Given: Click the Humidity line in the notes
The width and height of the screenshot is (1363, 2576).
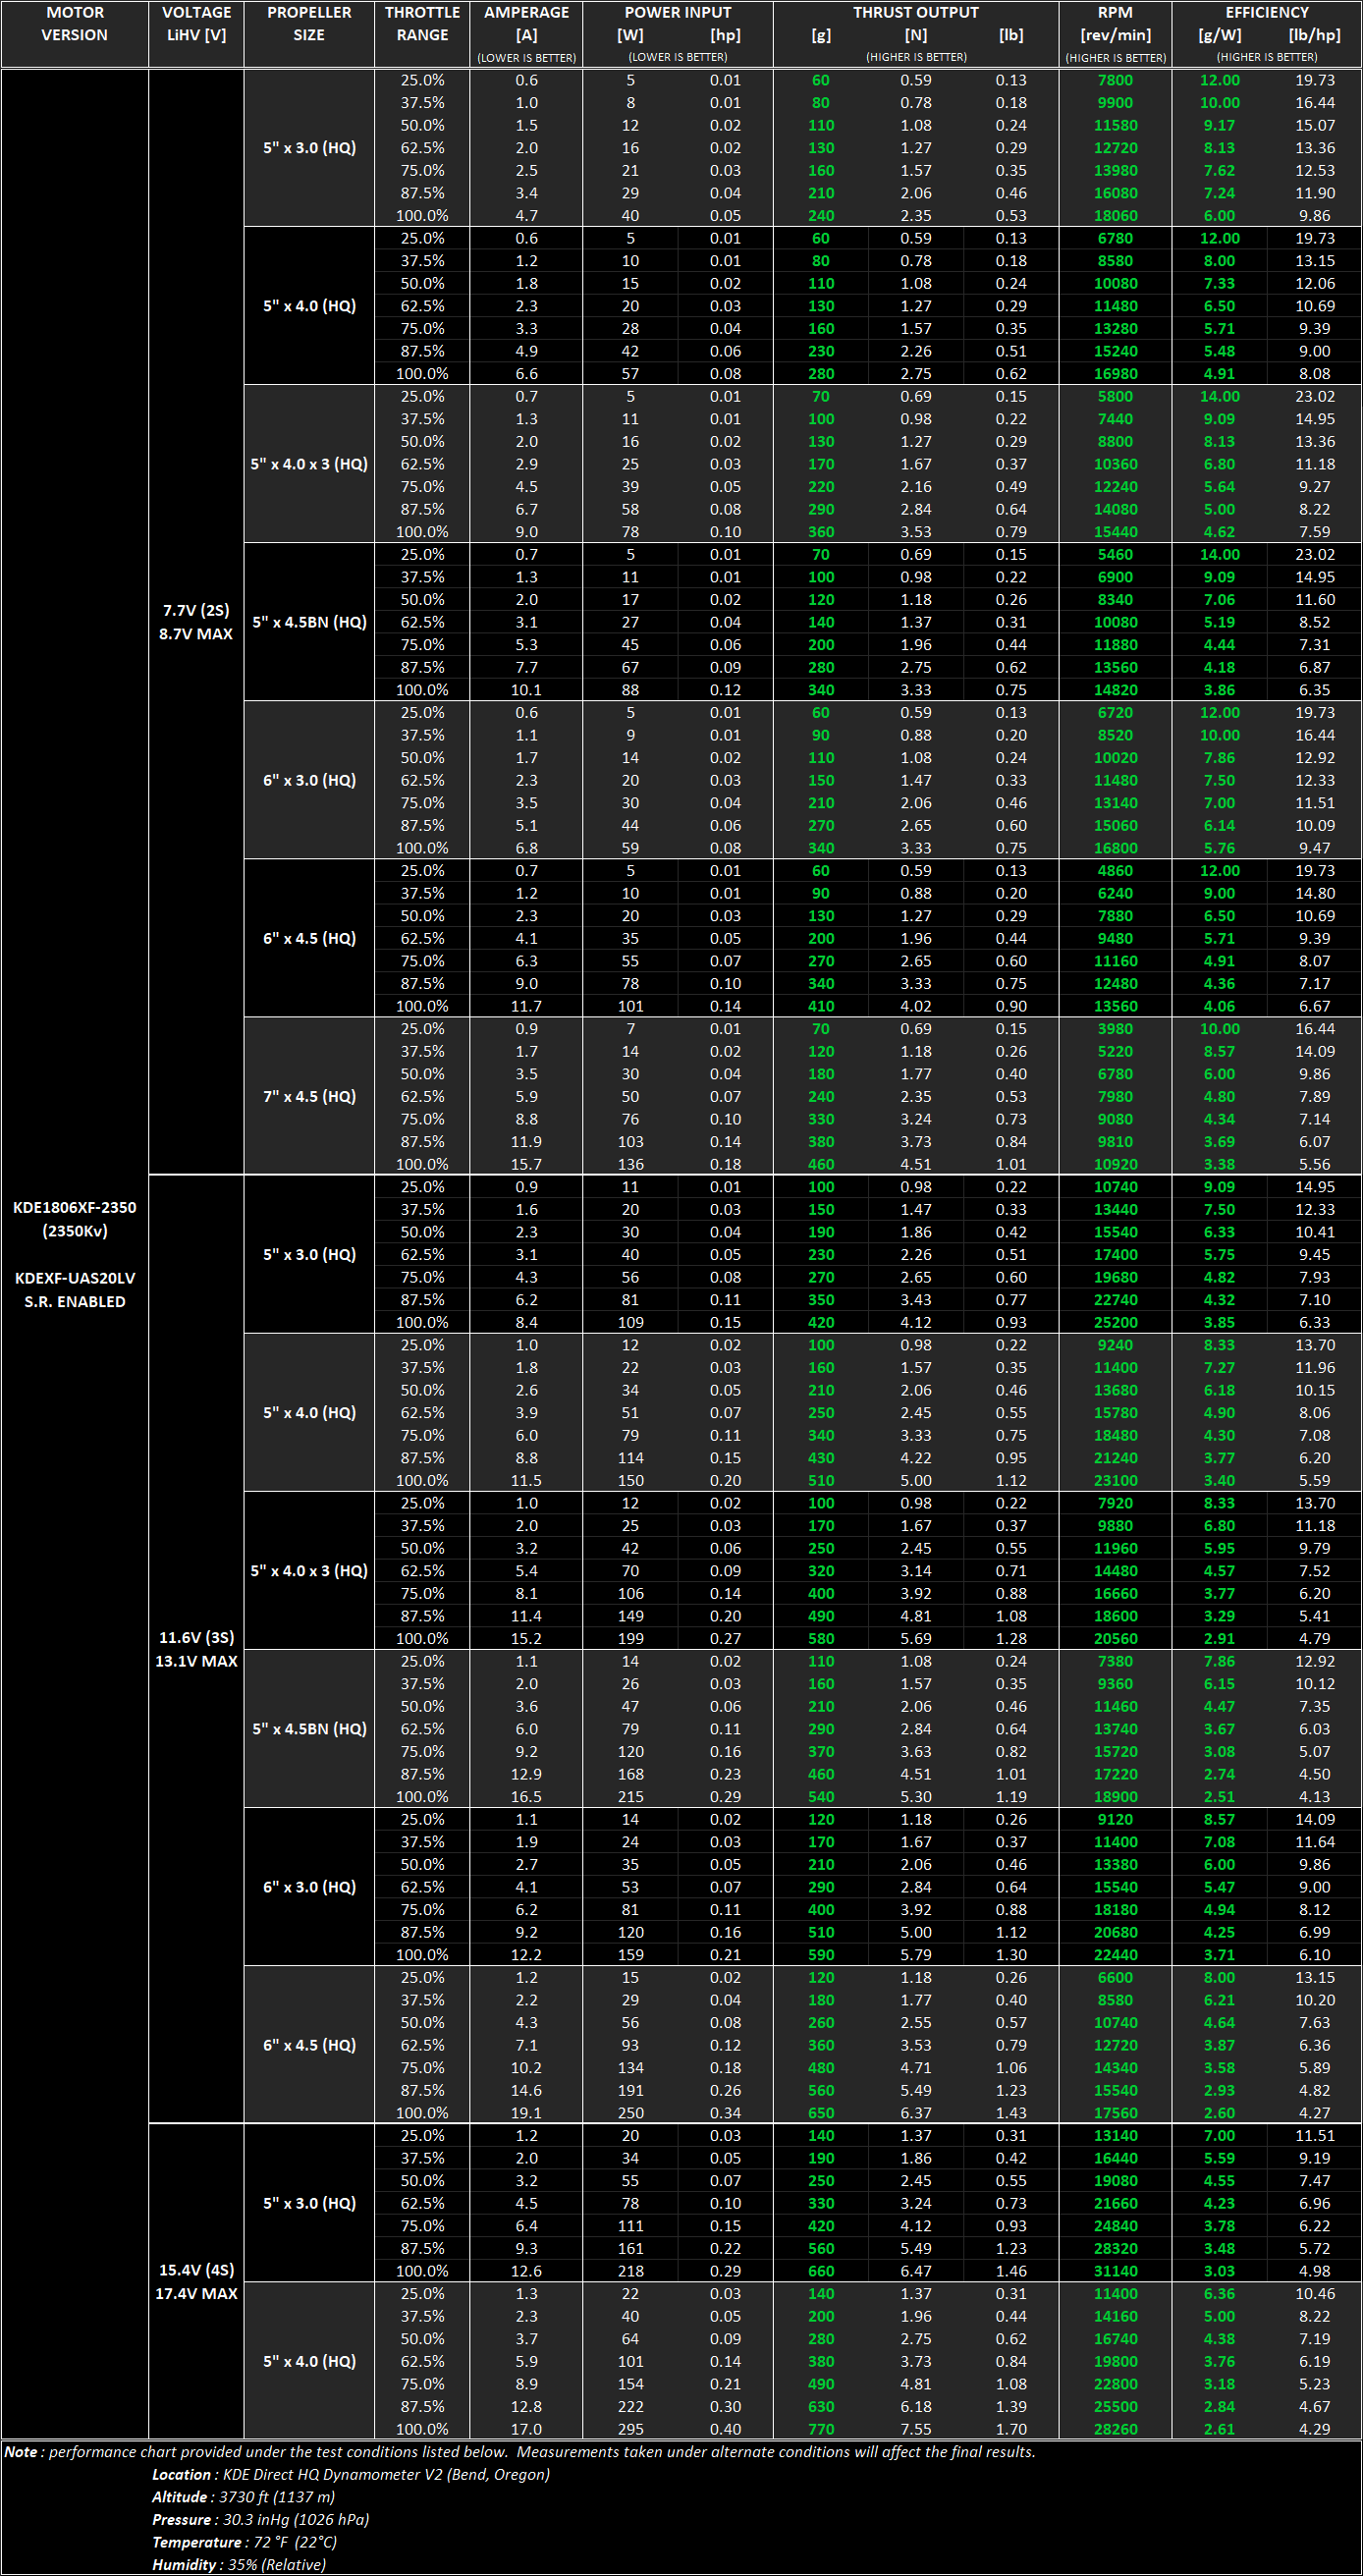Looking at the screenshot, I should [239, 2564].
